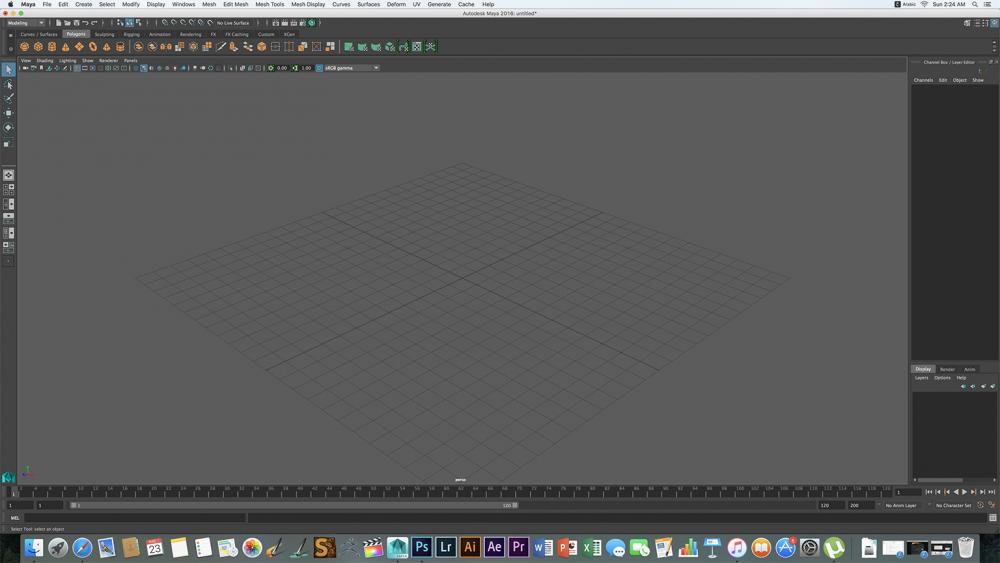Play the animation forwards
This screenshot has width=1000, height=563.
pos(964,492)
